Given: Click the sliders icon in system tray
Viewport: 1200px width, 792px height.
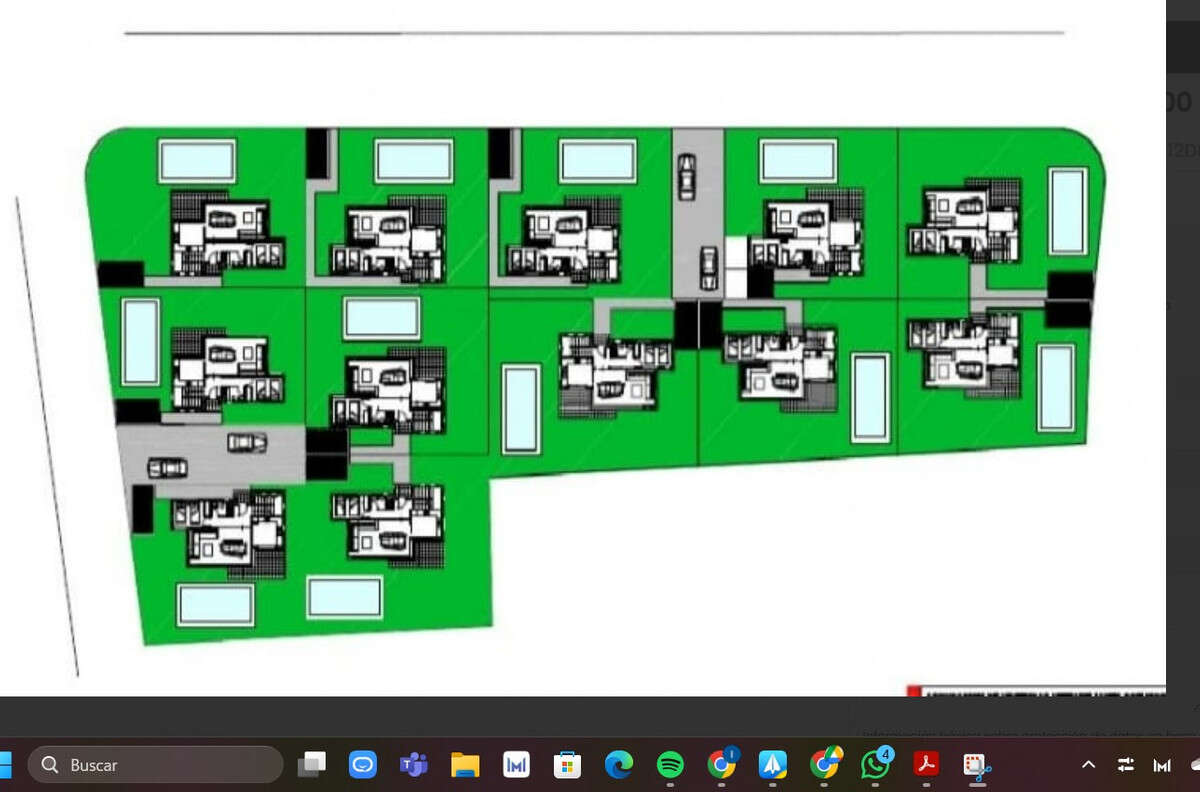Looking at the screenshot, I should point(1126,765).
